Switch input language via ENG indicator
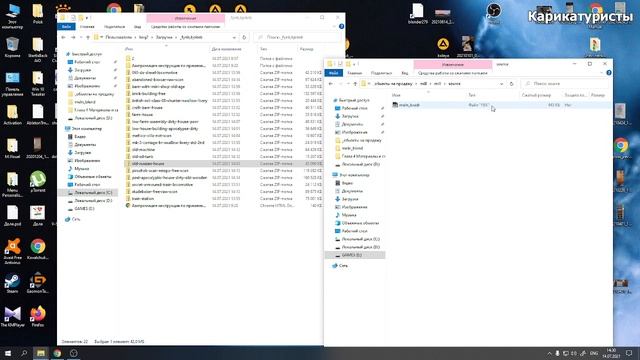The height and width of the screenshot is (360, 640). click(594, 353)
